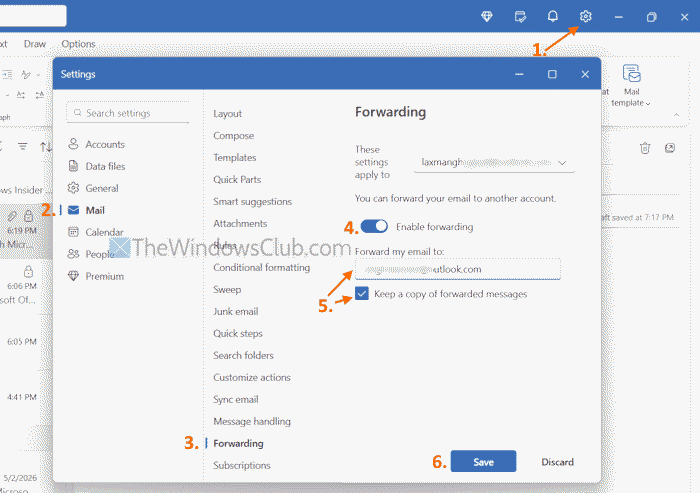This screenshot has width=700, height=493.
Task: Click the Save button
Action: click(x=483, y=461)
